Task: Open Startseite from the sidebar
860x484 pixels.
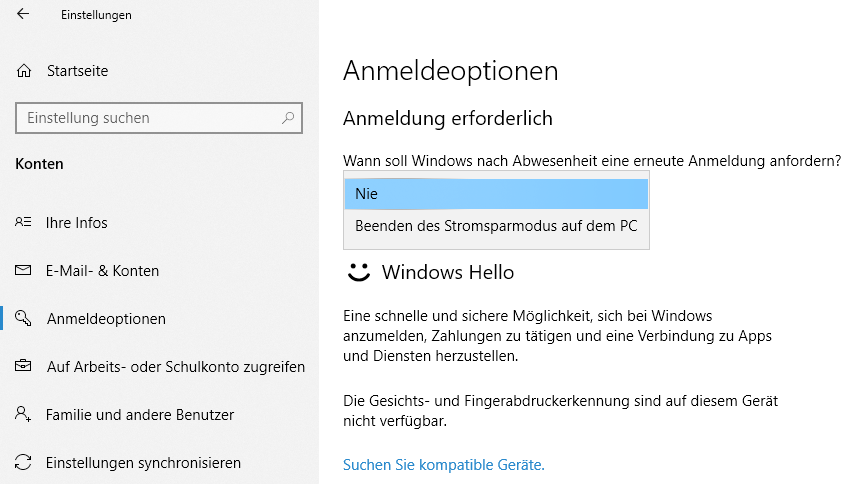Action: point(77,71)
